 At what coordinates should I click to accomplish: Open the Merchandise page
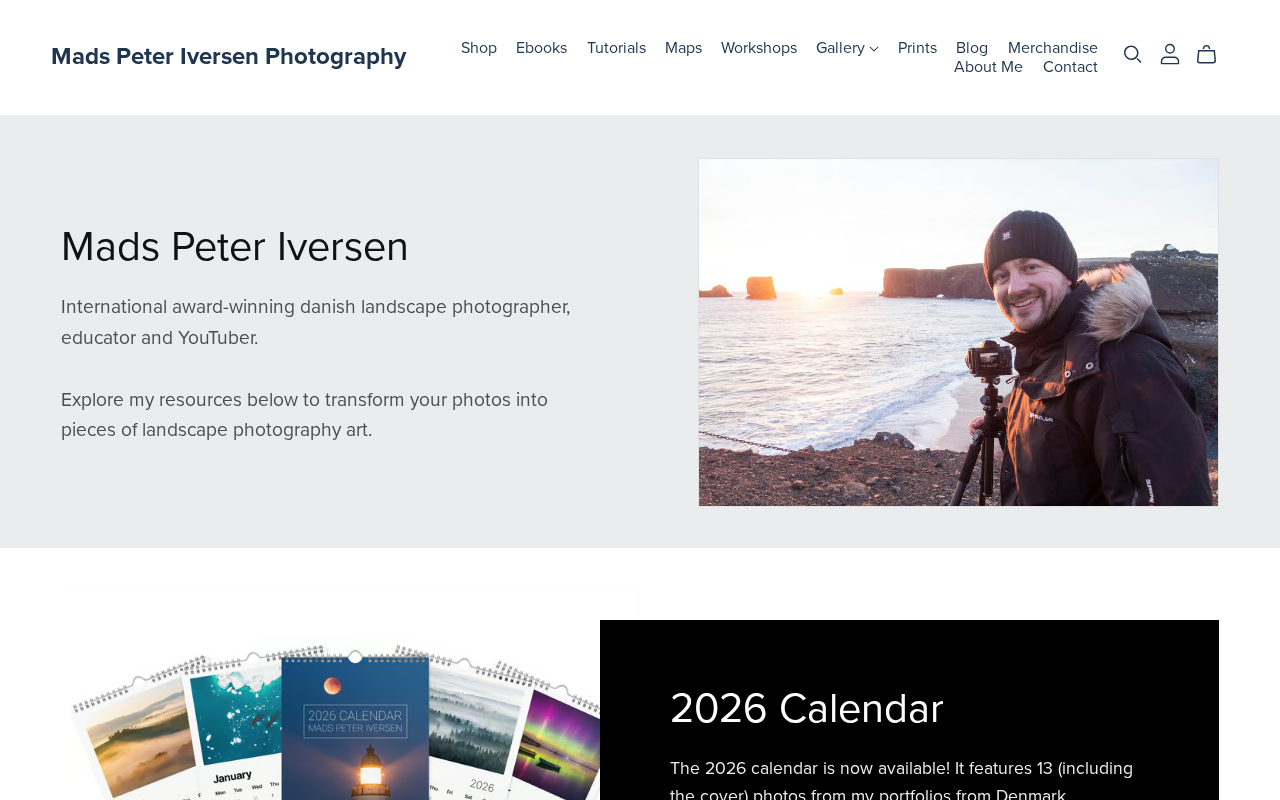(x=1053, y=48)
